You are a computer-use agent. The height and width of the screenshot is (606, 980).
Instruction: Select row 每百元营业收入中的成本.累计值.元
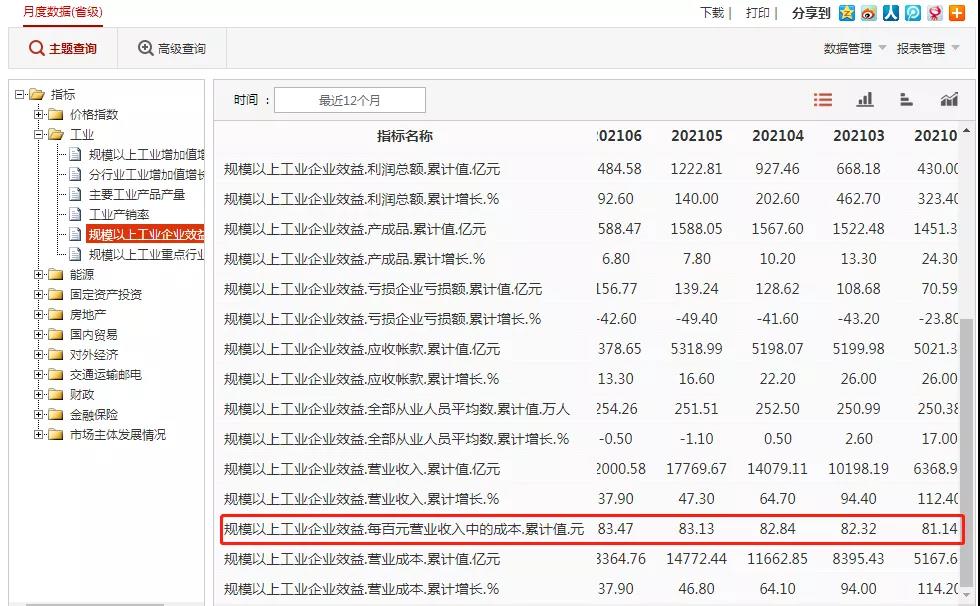click(x=592, y=529)
